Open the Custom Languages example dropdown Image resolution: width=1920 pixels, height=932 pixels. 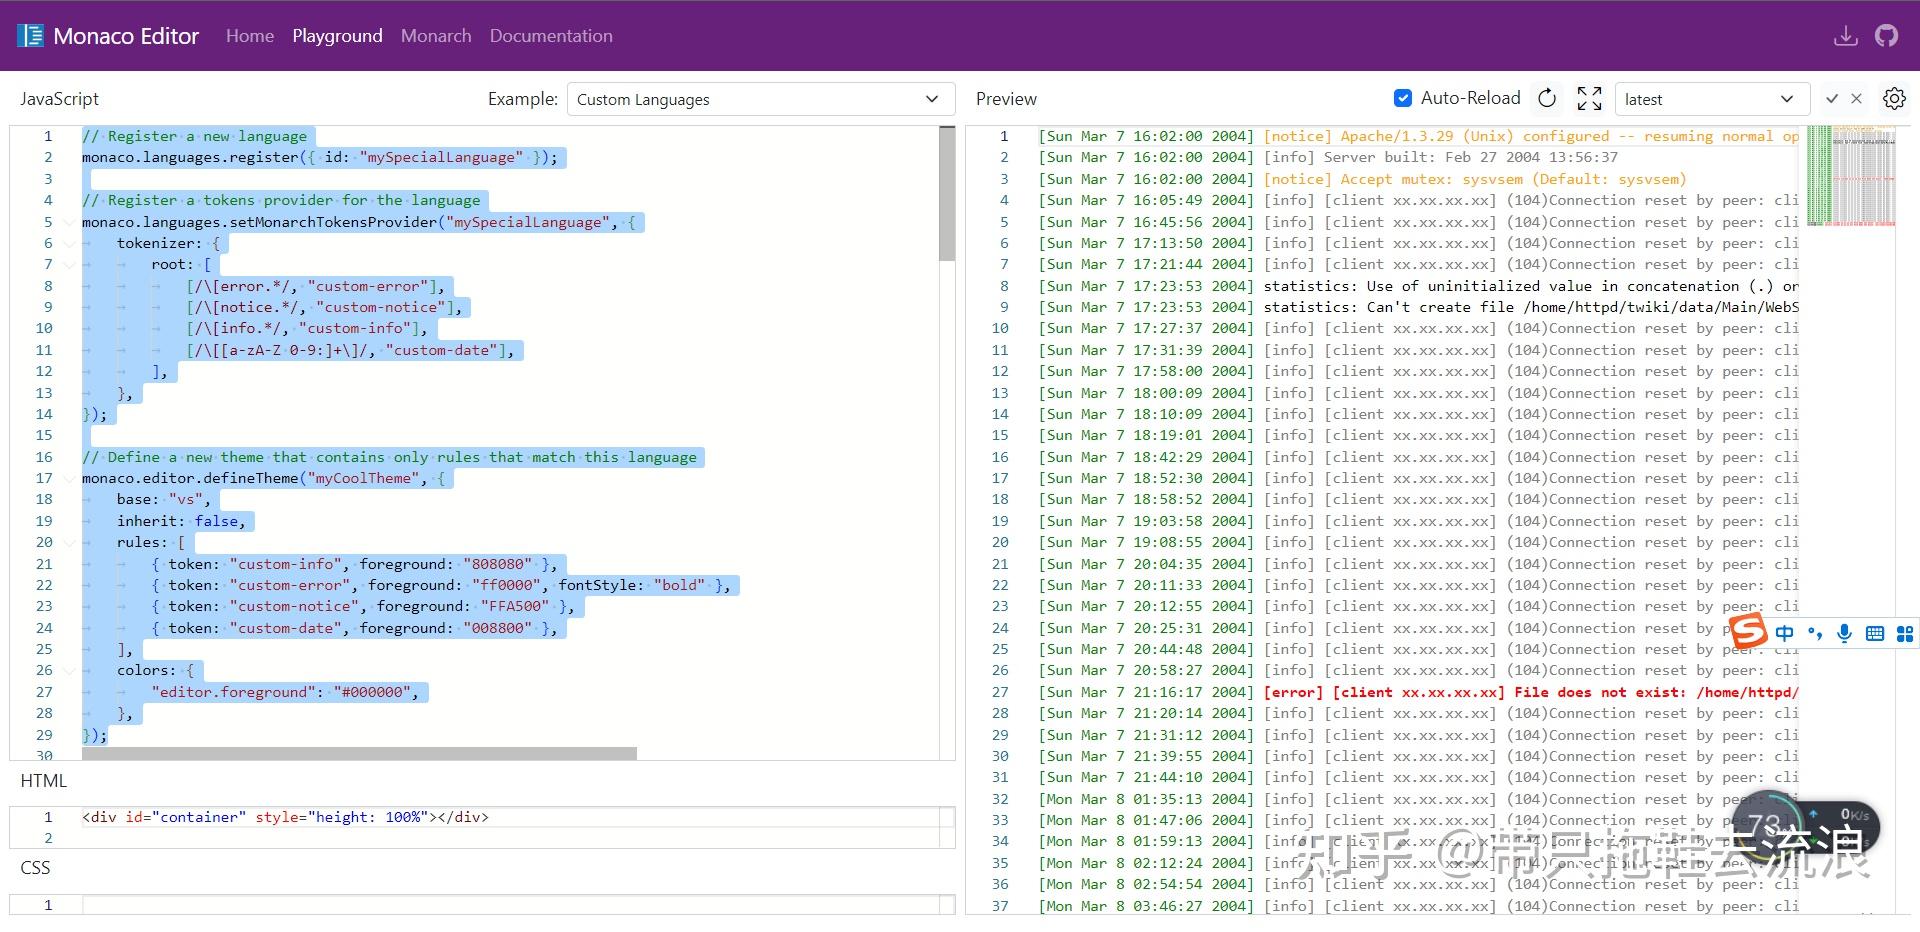(760, 99)
